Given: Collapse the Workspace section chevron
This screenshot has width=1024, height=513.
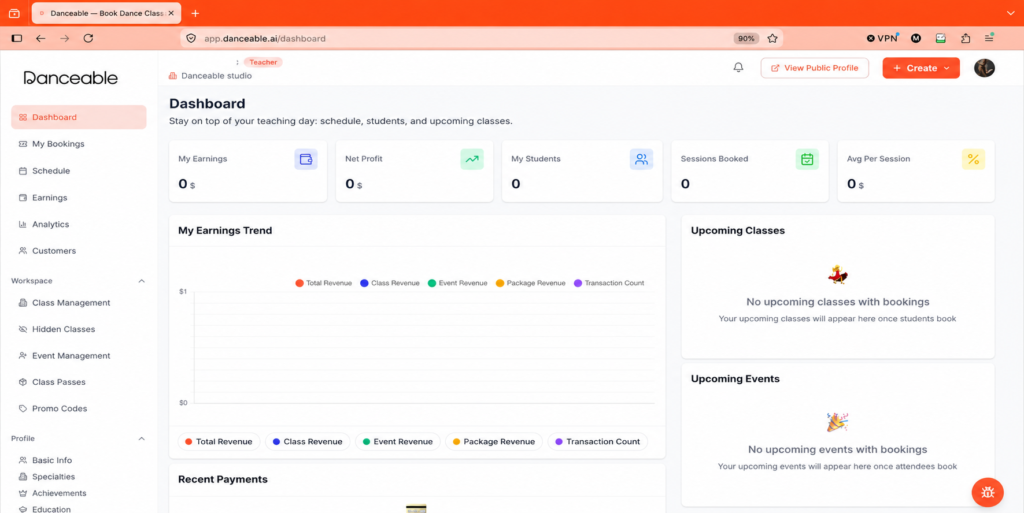Looking at the screenshot, I should pyautogui.click(x=142, y=281).
